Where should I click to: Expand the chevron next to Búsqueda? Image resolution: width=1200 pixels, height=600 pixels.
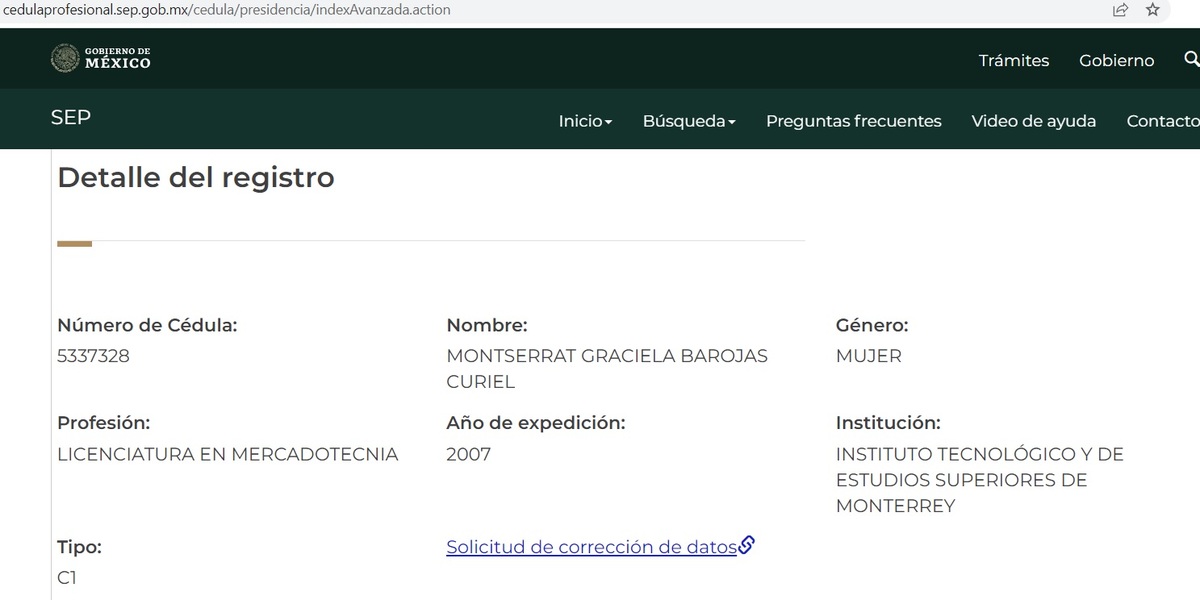coord(730,120)
